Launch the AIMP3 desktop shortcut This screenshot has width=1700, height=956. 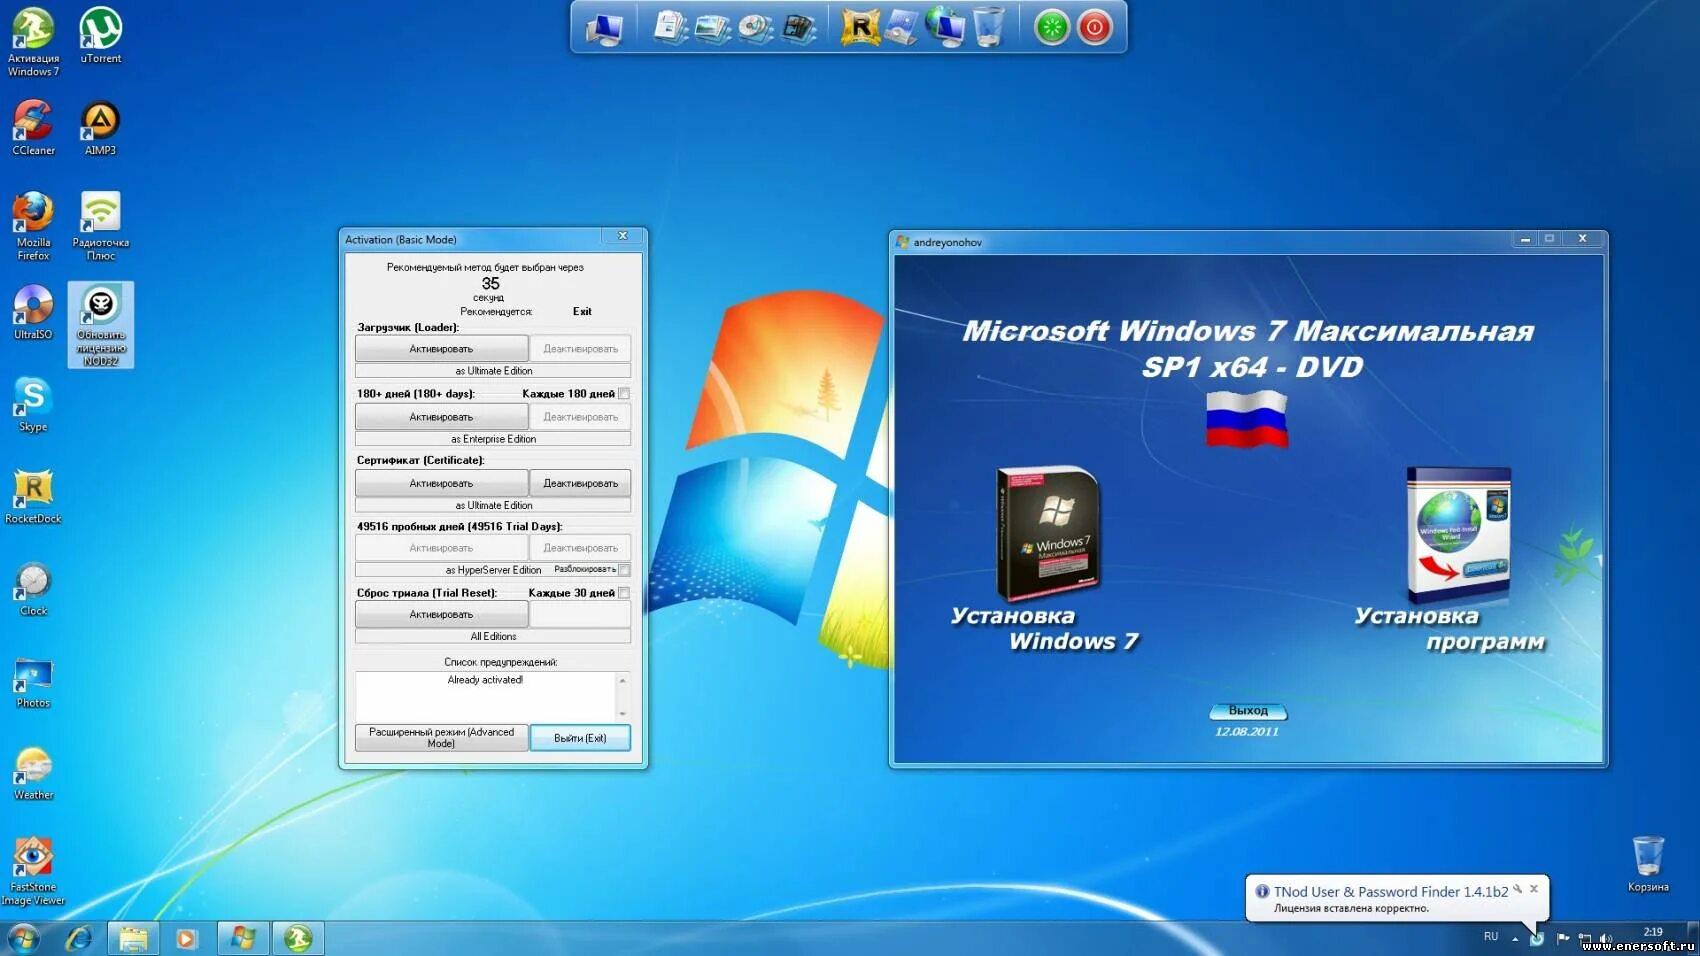pos(100,127)
